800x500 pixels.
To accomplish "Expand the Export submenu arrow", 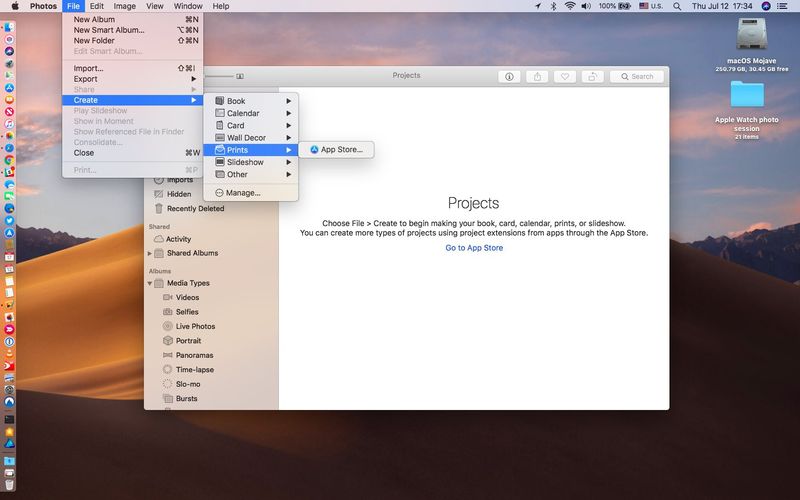I will pyautogui.click(x=194, y=79).
